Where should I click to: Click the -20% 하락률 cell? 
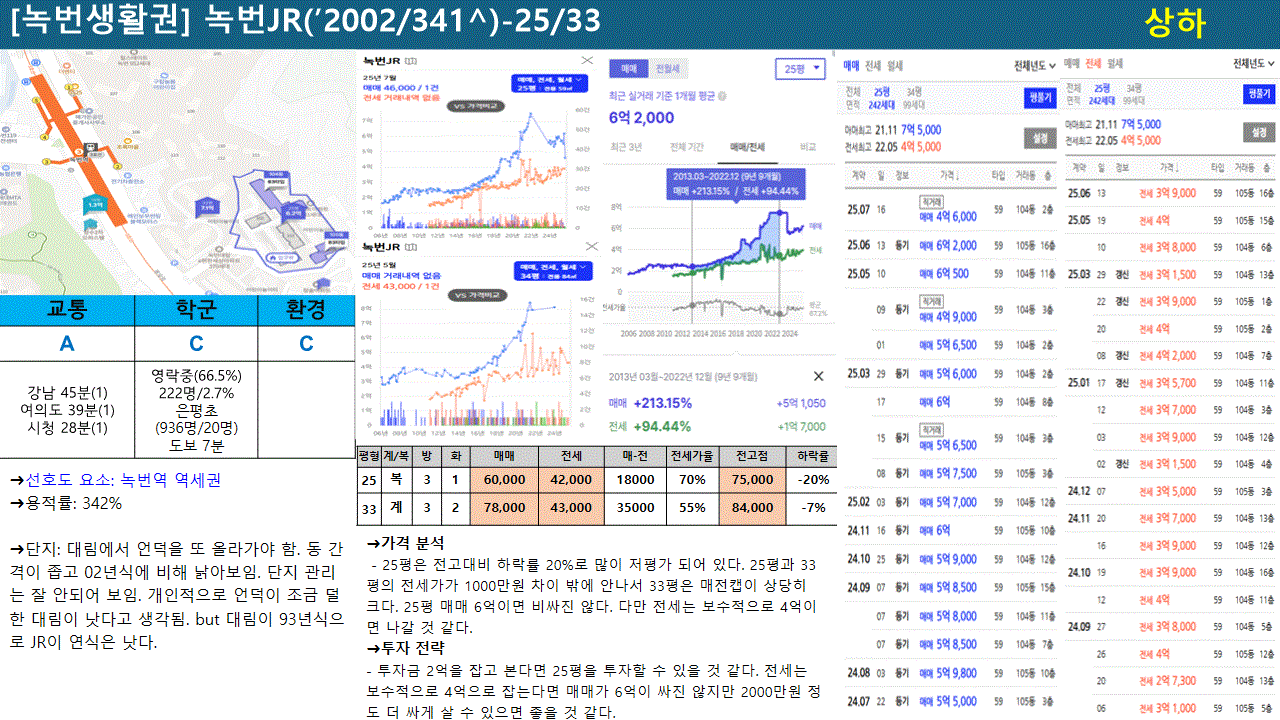tap(811, 480)
